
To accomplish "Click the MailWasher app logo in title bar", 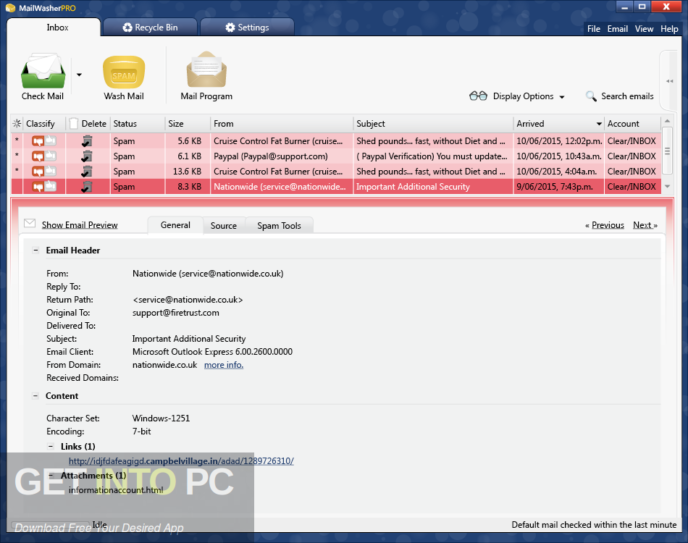I will [x=10, y=8].
